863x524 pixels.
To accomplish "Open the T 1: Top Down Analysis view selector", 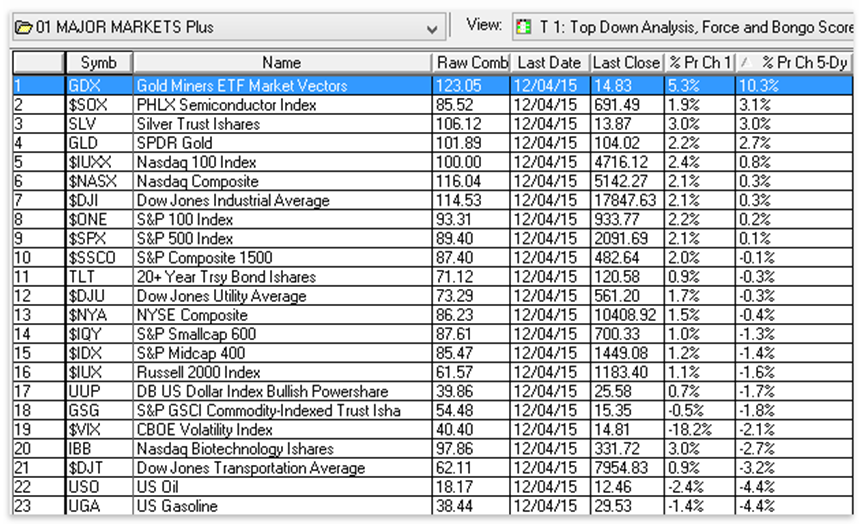I will (682, 27).
